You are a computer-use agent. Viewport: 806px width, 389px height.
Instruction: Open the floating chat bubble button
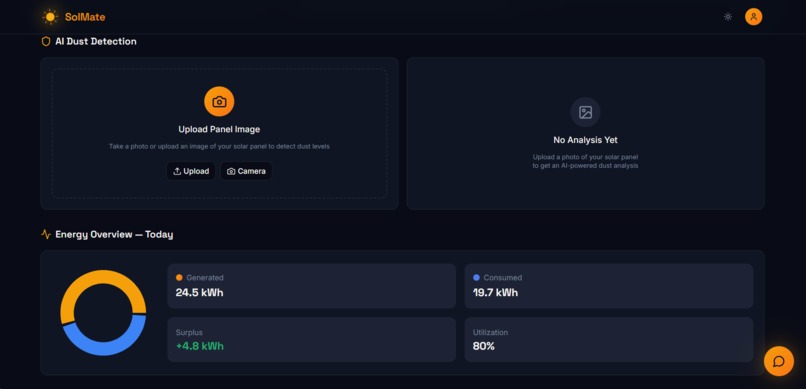[x=779, y=361]
